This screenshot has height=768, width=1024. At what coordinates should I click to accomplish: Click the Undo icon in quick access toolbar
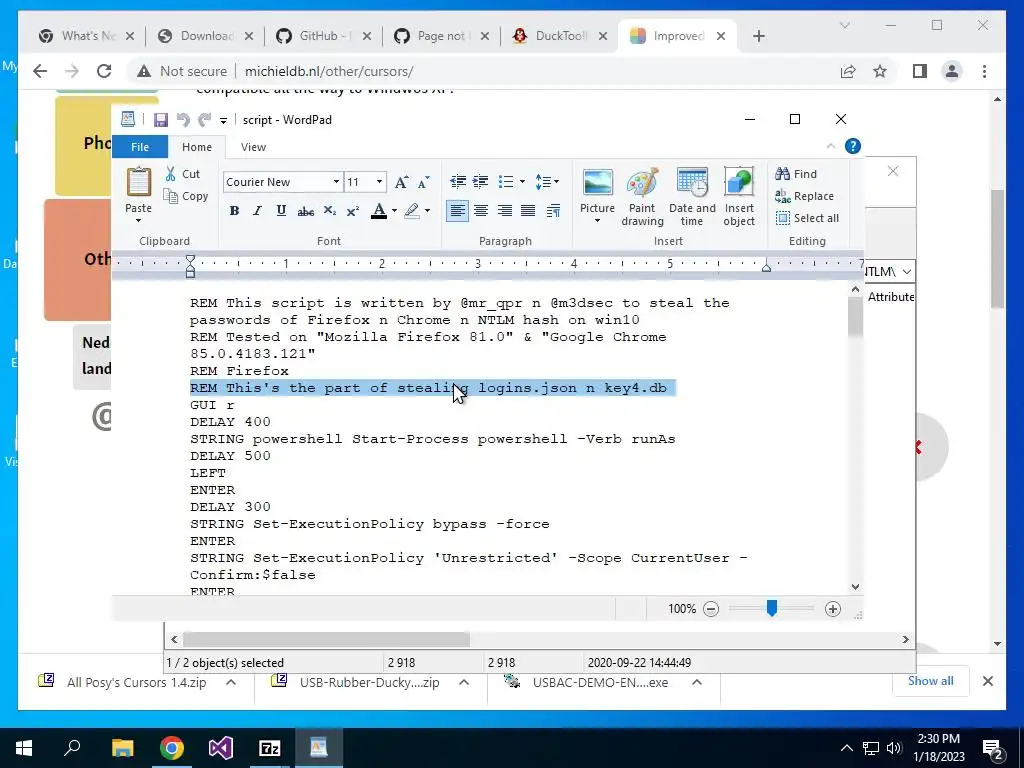click(x=183, y=120)
